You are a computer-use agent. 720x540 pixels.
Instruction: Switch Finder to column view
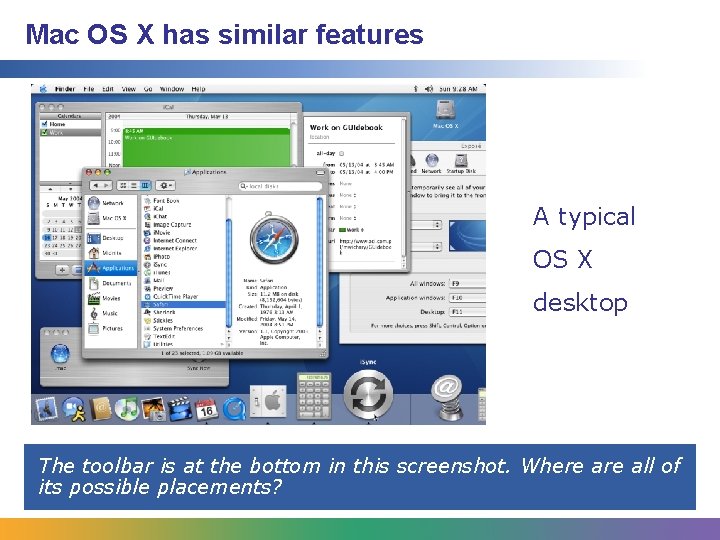[x=145, y=186]
